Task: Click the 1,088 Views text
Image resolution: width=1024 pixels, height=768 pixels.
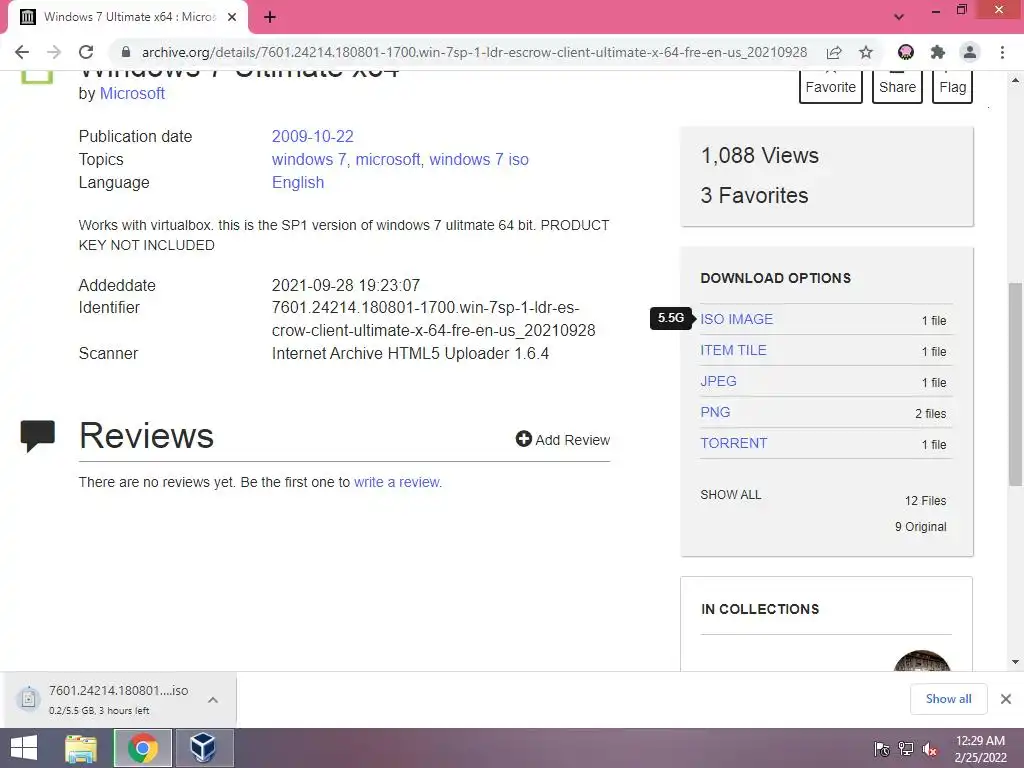Action: 760,155
